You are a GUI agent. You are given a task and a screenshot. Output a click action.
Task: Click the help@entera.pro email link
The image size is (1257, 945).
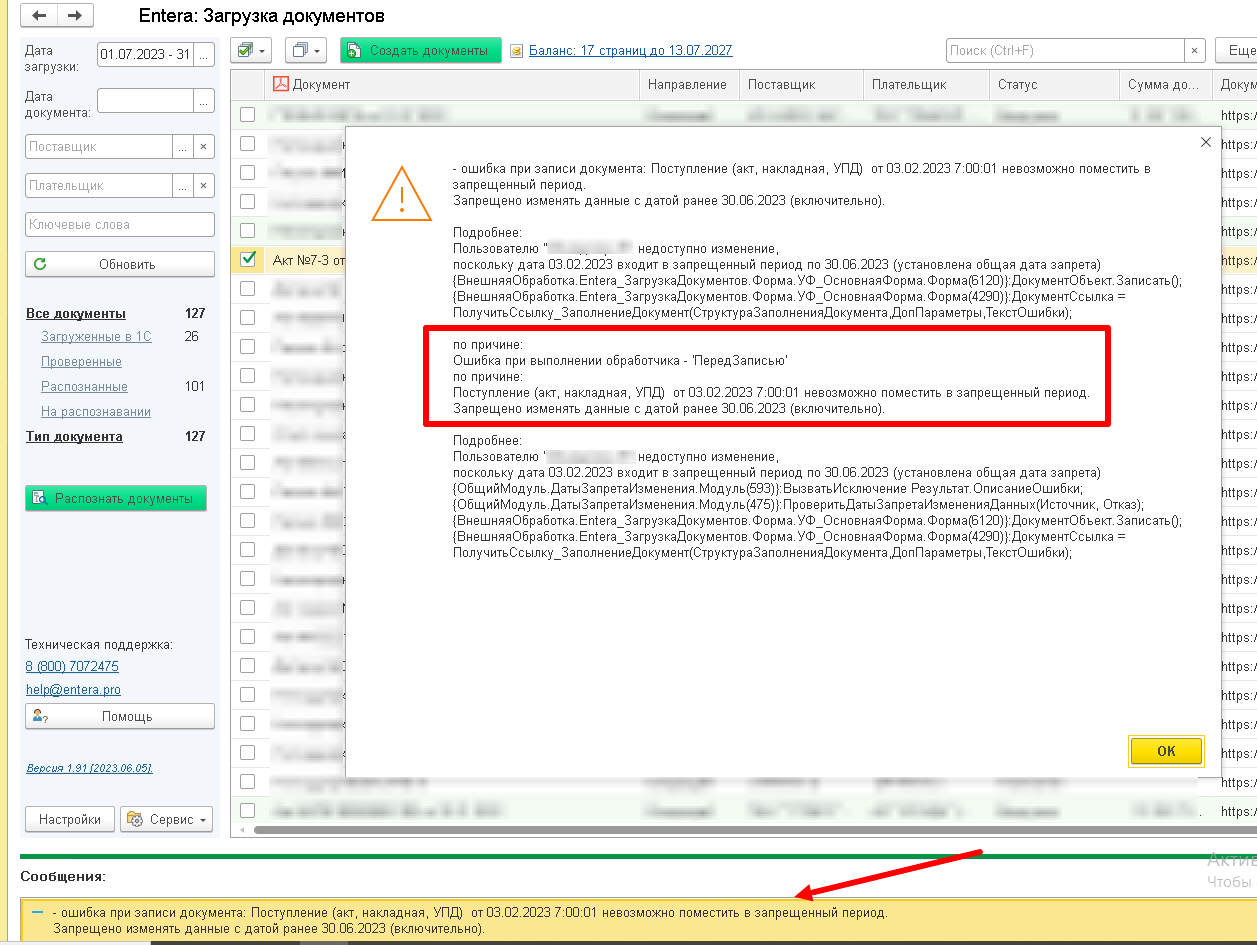[x=73, y=690]
